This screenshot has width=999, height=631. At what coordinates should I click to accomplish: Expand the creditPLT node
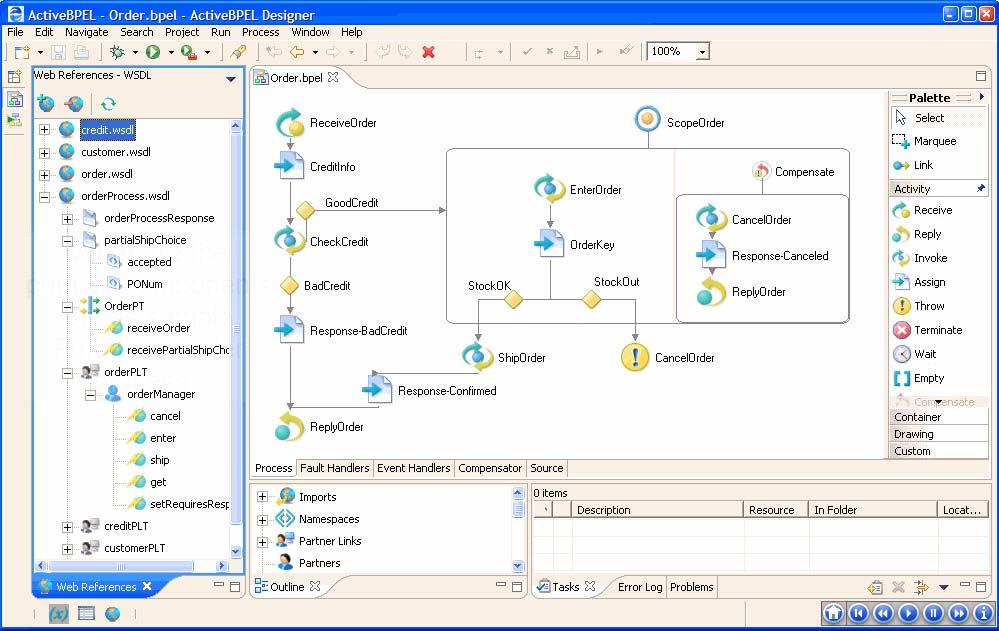tap(67, 526)
